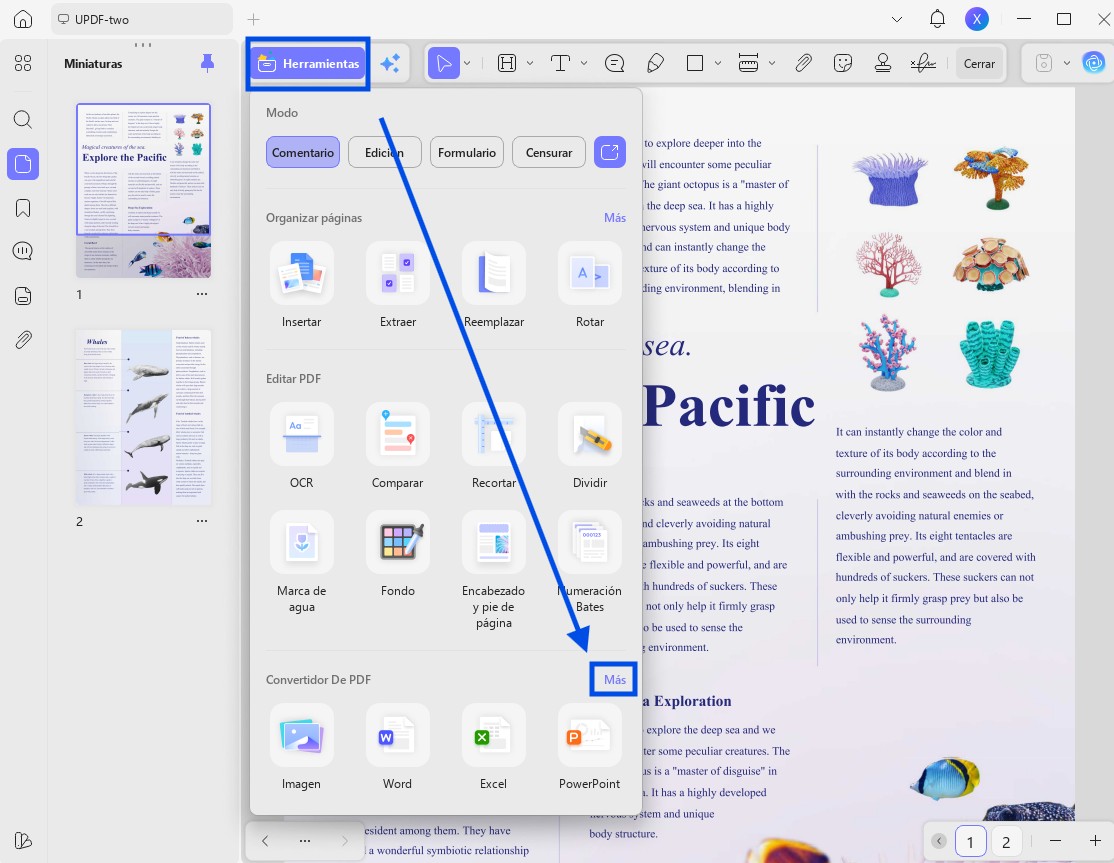1114x863 pixels.
Task: Click the Cerrar button
Action: (x=979, y=64)
